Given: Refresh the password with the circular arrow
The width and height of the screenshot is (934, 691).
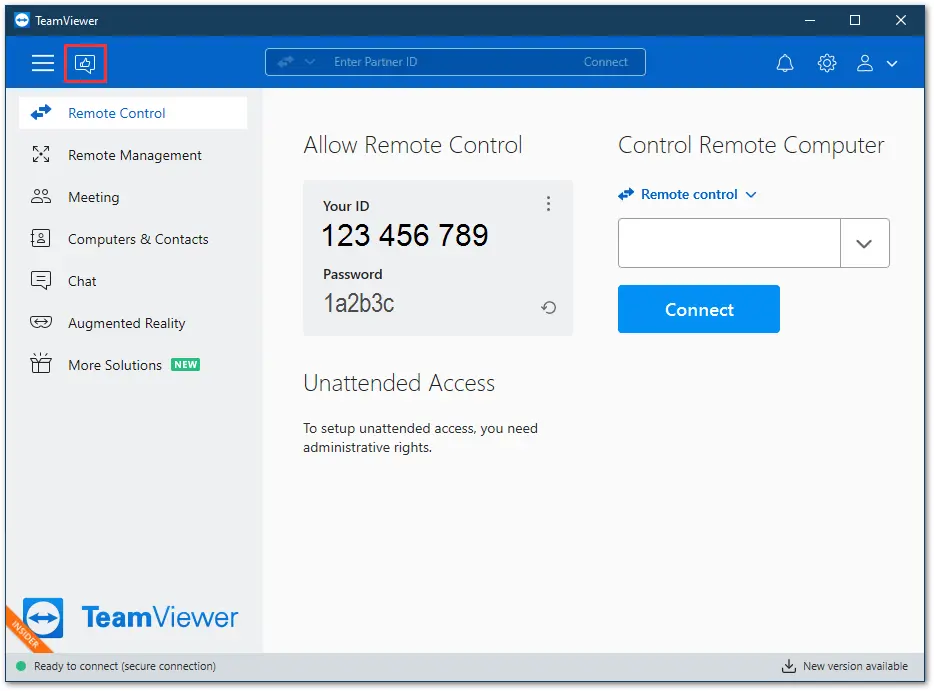Looking at the screenshot, I should [x=548, y=307].
